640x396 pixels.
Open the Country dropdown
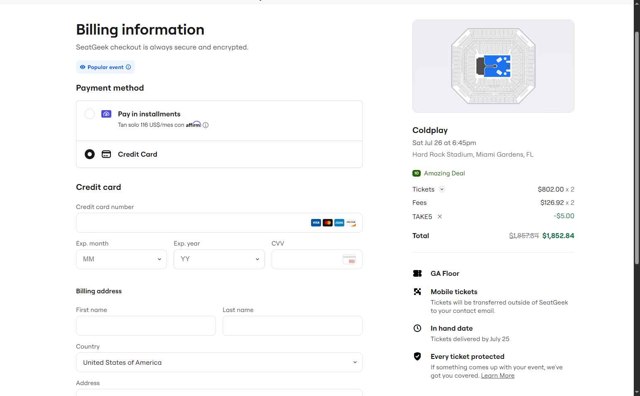(x=219, y=362)
